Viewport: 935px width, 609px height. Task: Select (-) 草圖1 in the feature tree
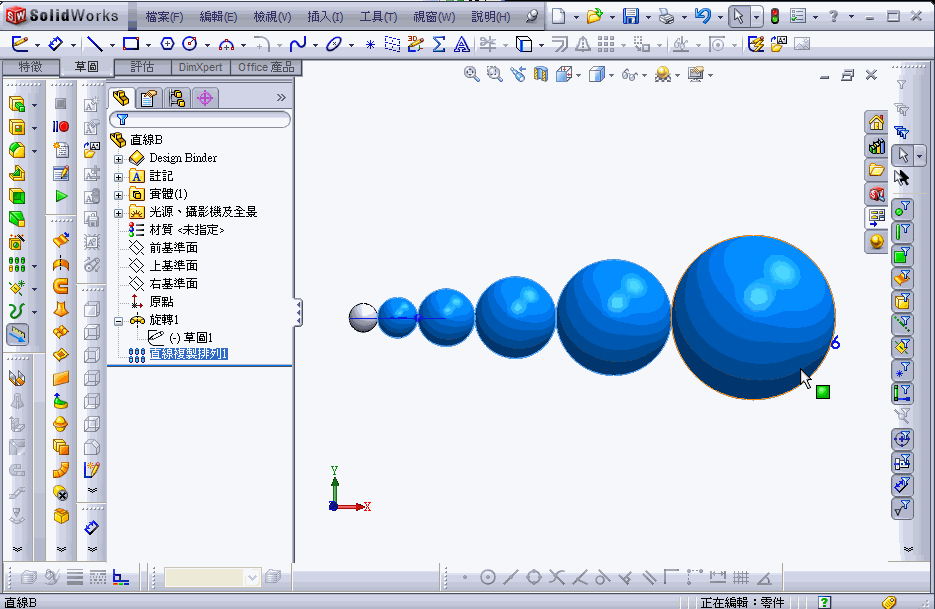(191, 338)
